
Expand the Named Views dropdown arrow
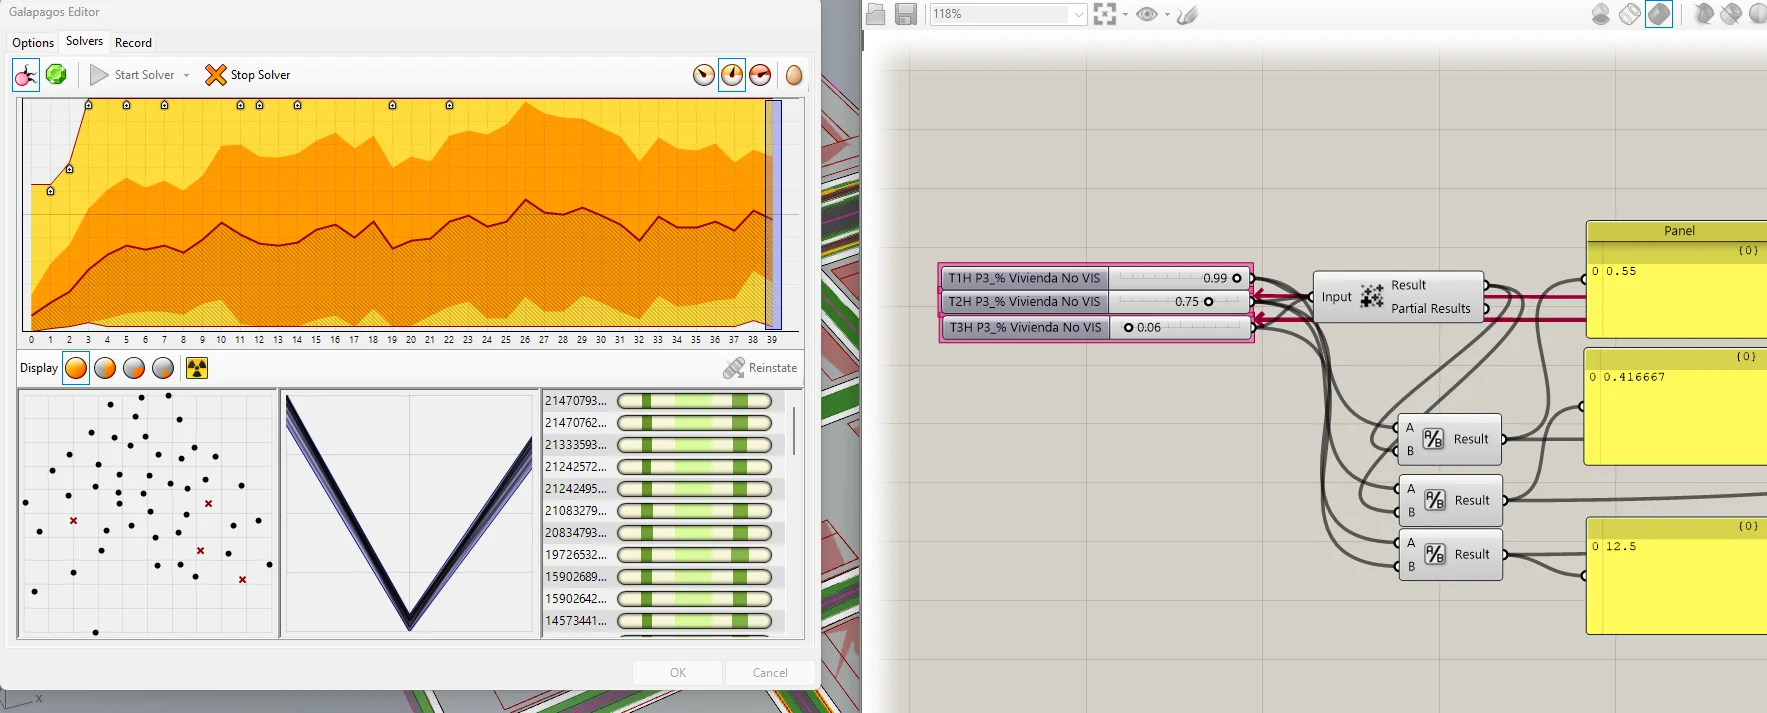(1167, 14)
